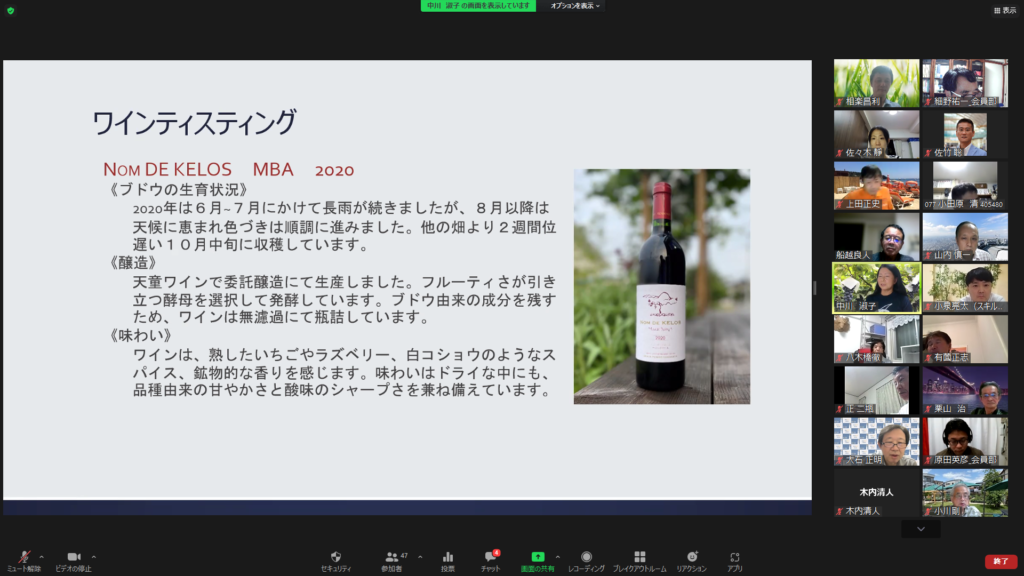1024x576 pixels.
Task: Select 小川剛's video tile
Action: coord(965,493)
